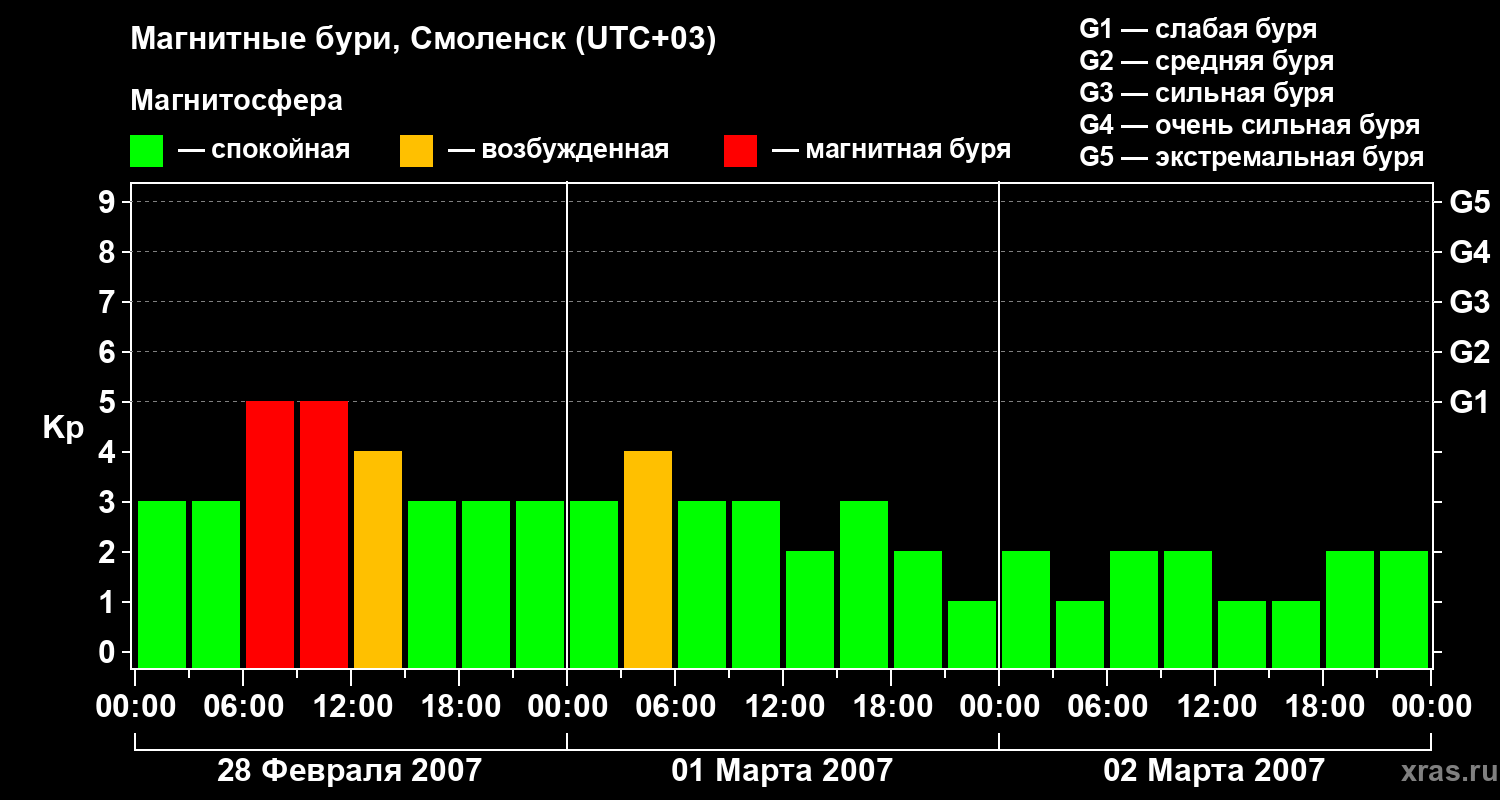Click the 'G3 — сильная буря' legend line
1500x800 pixels.
coord(1206,93)
